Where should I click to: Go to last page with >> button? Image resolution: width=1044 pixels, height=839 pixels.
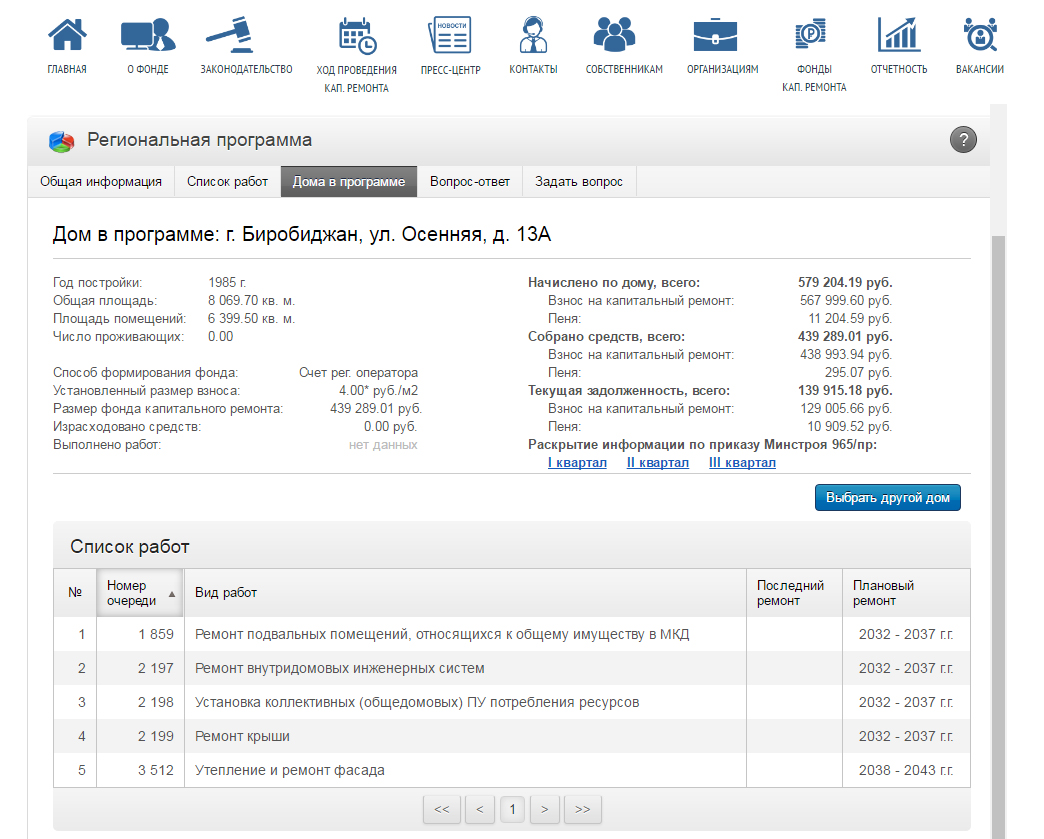[583, 810]
